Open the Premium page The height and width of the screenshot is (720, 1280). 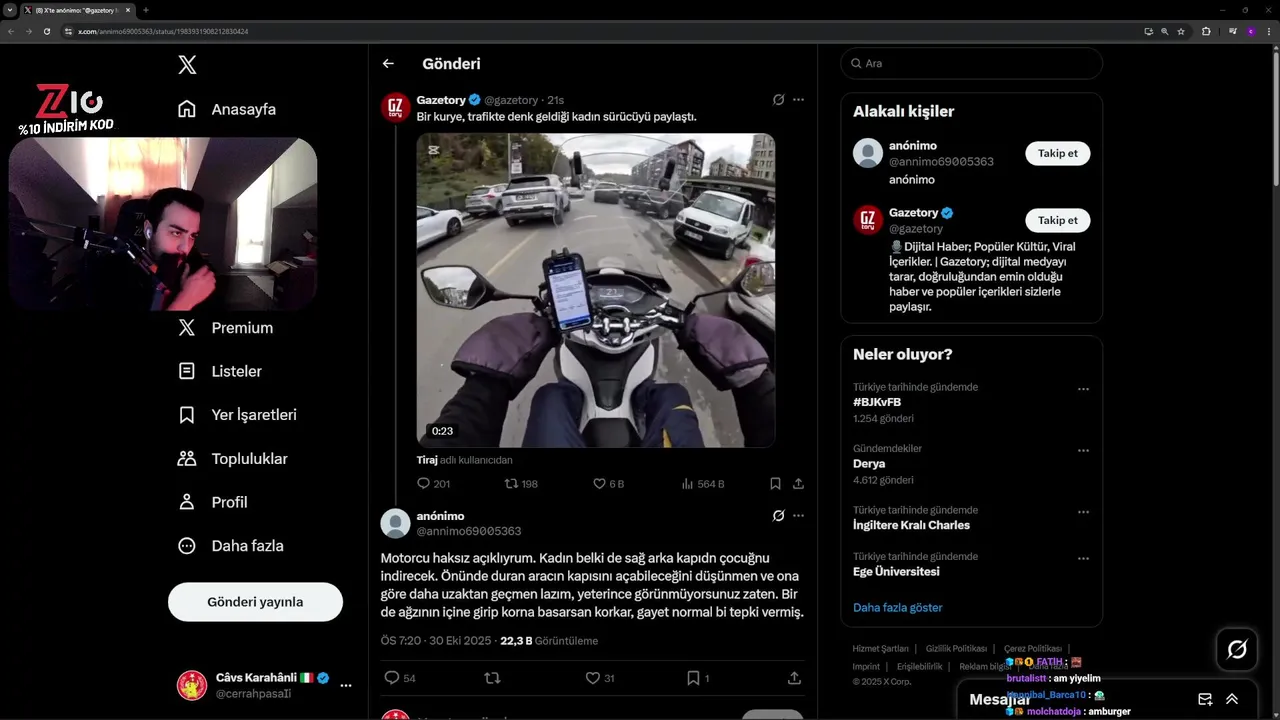[x=224, y=328]
